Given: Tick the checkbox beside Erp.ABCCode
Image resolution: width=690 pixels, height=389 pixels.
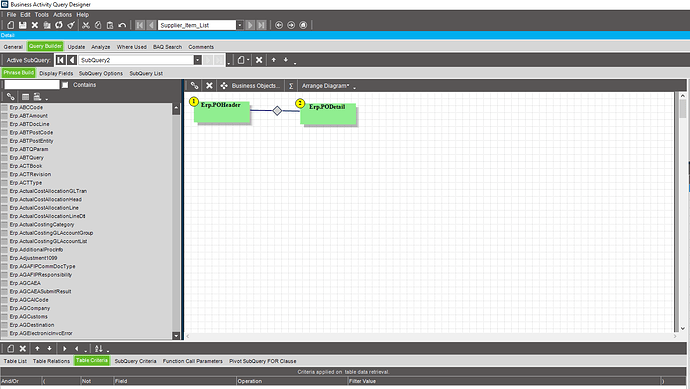Looking at the screenshot, I should (5, 107).
